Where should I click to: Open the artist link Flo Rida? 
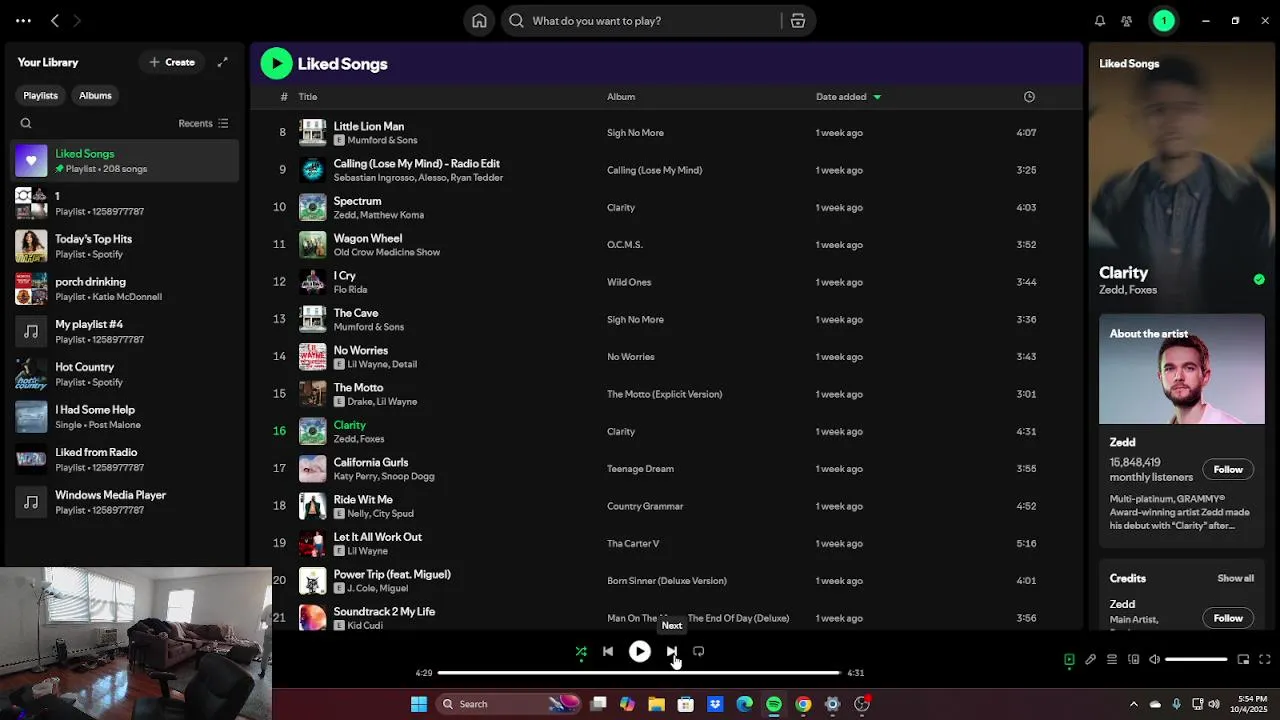click(350, 290)
